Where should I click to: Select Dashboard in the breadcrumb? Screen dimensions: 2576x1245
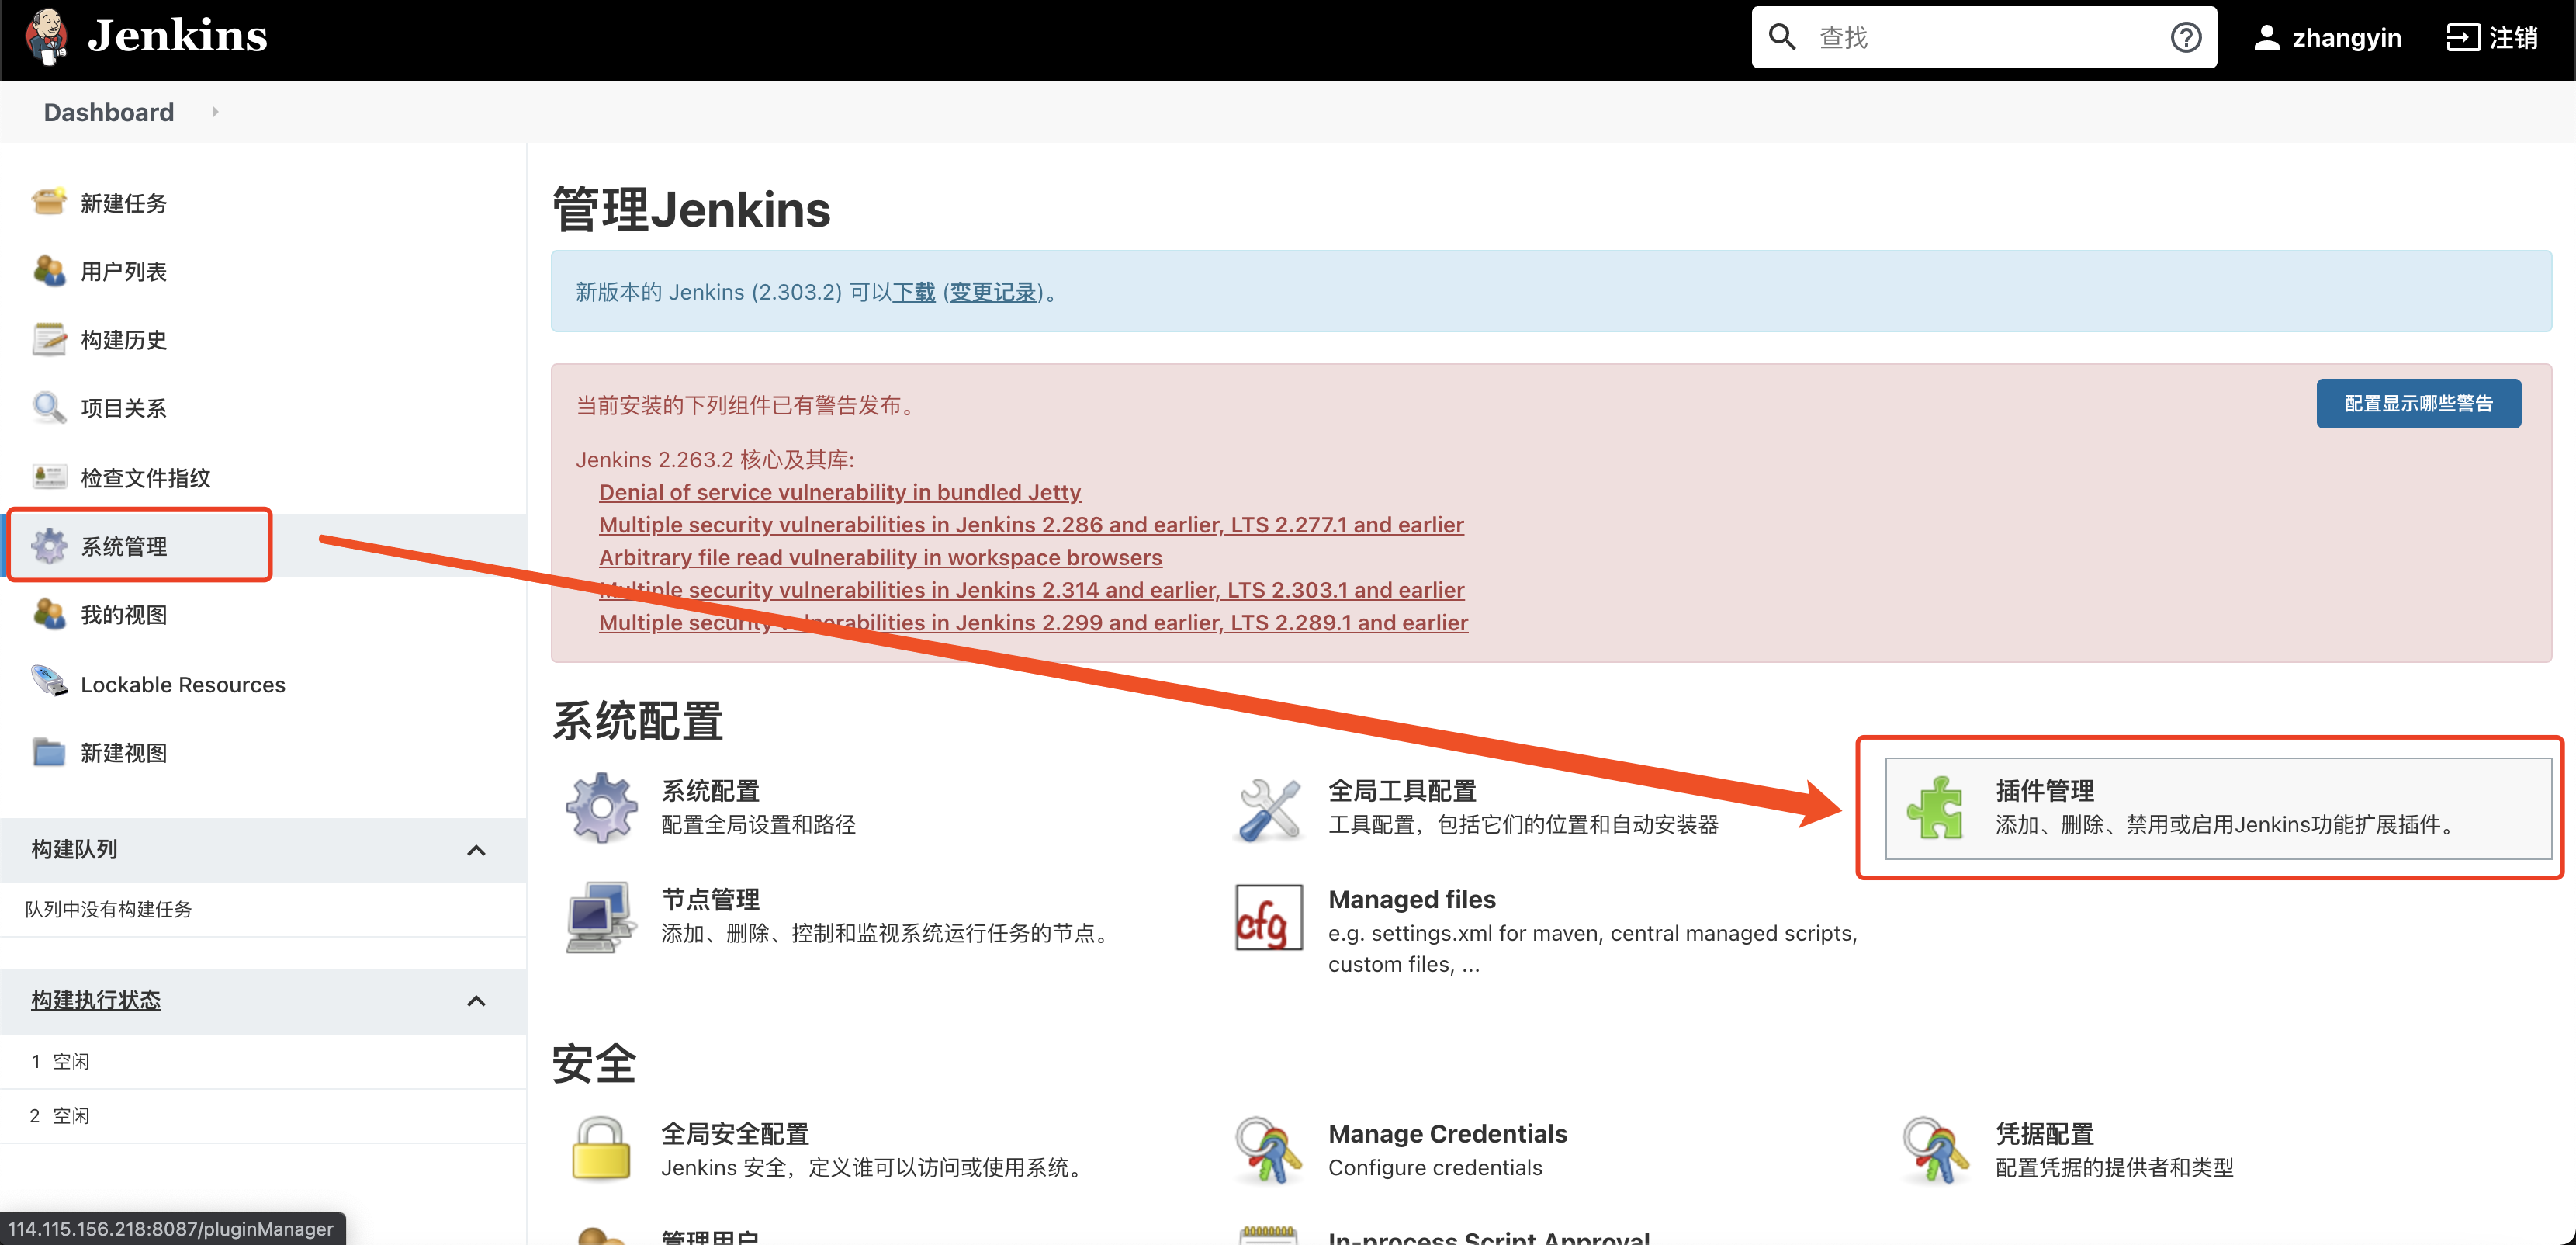pyautogui.click(x=108, y=112)
